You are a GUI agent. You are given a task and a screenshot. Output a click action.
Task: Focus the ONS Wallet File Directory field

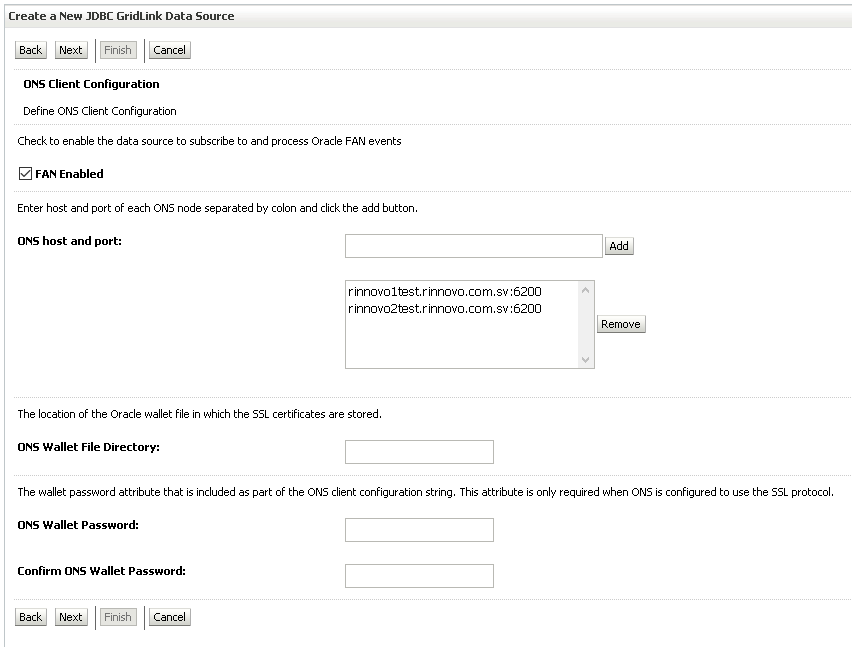click(x=419, y=452)
